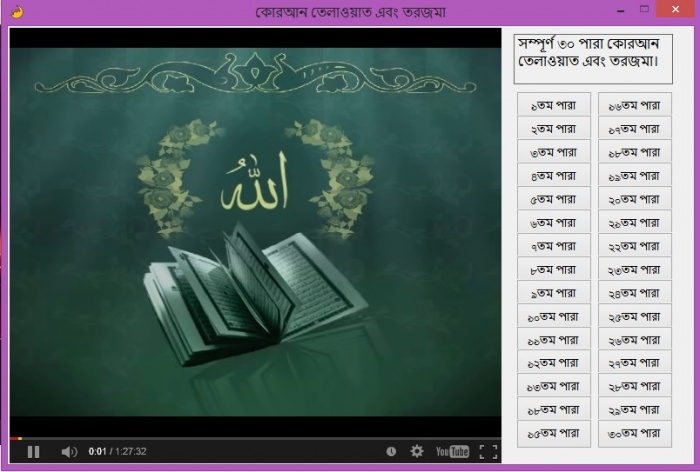700x472 pixels.
Task: Click the video frame showing the Quran
Action: 255,232
